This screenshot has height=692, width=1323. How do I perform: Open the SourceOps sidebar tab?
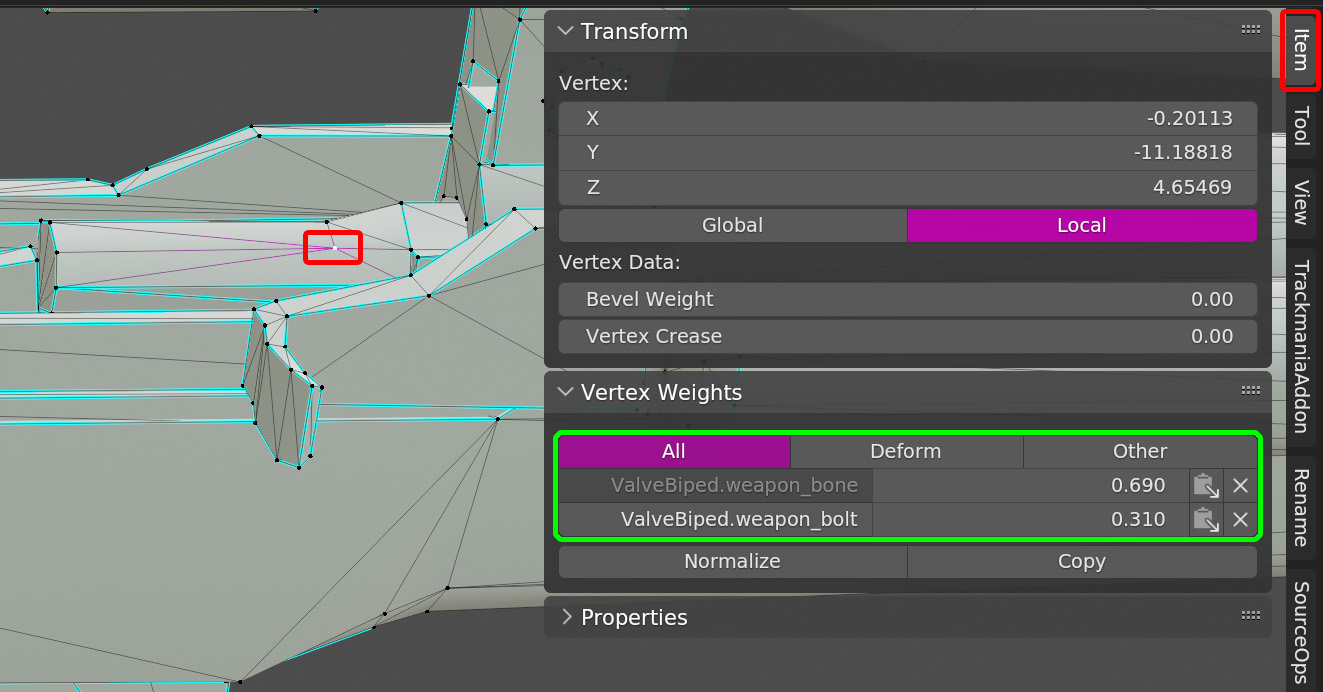(x=1301, y=630)
